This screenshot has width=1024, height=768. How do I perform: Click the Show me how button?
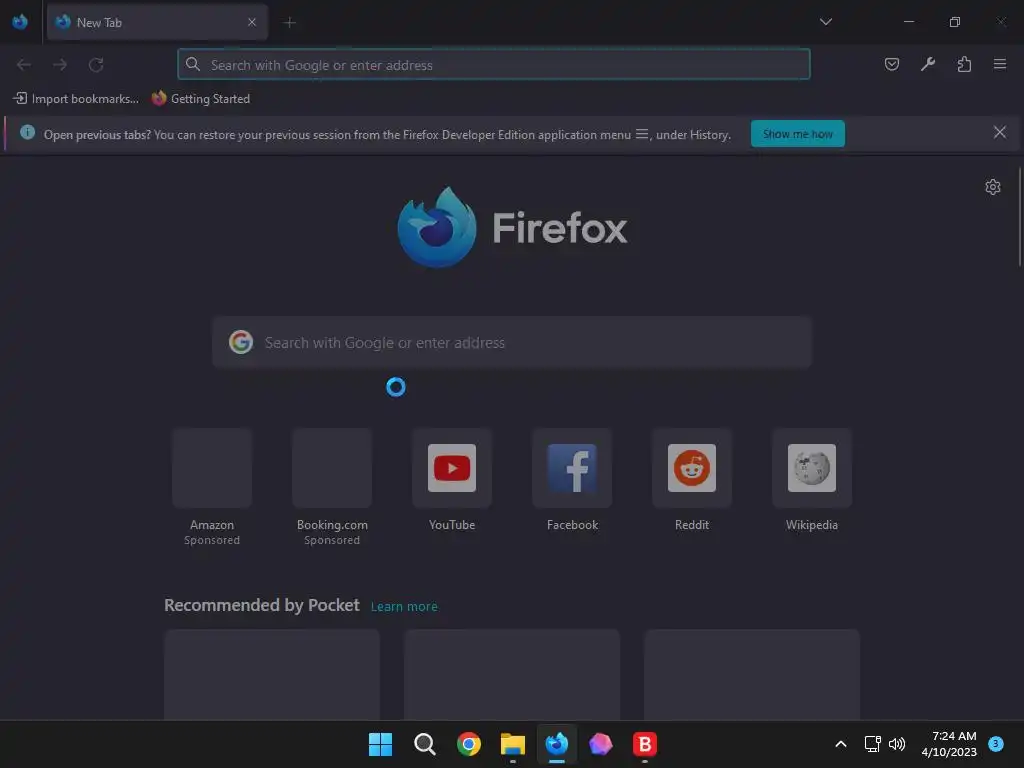(x=797, y=134)
